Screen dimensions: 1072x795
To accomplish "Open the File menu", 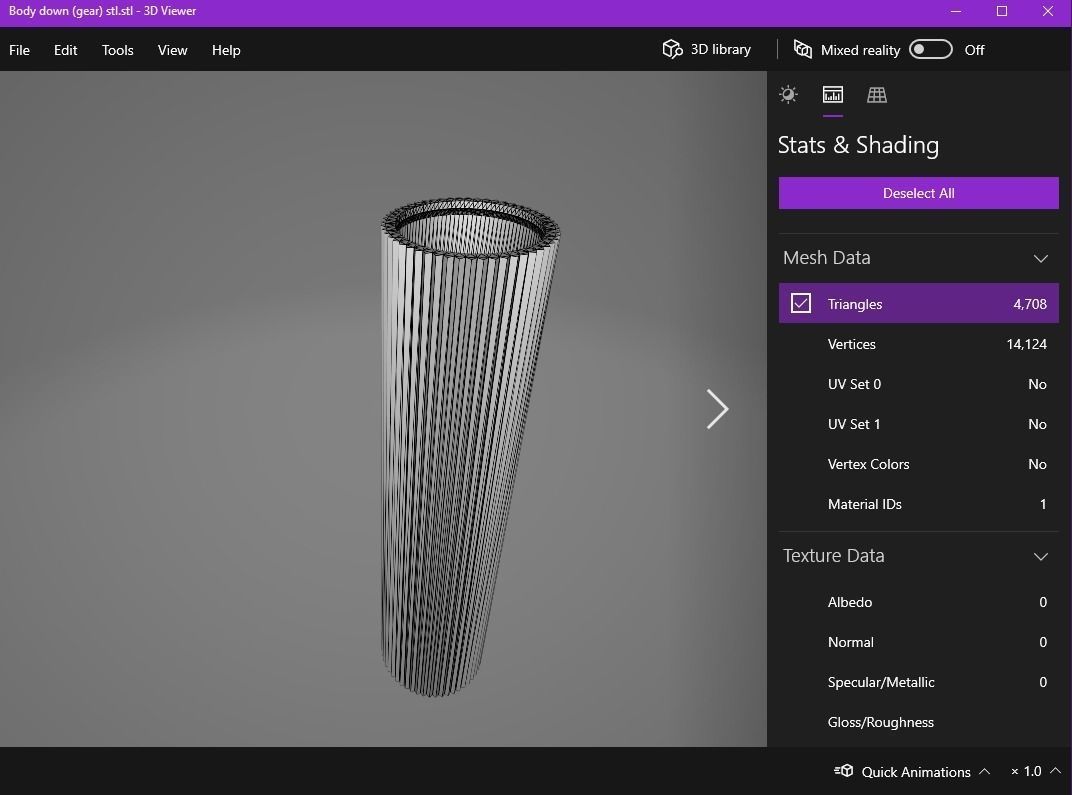I will pyautogui.click(x=19, y=50).
